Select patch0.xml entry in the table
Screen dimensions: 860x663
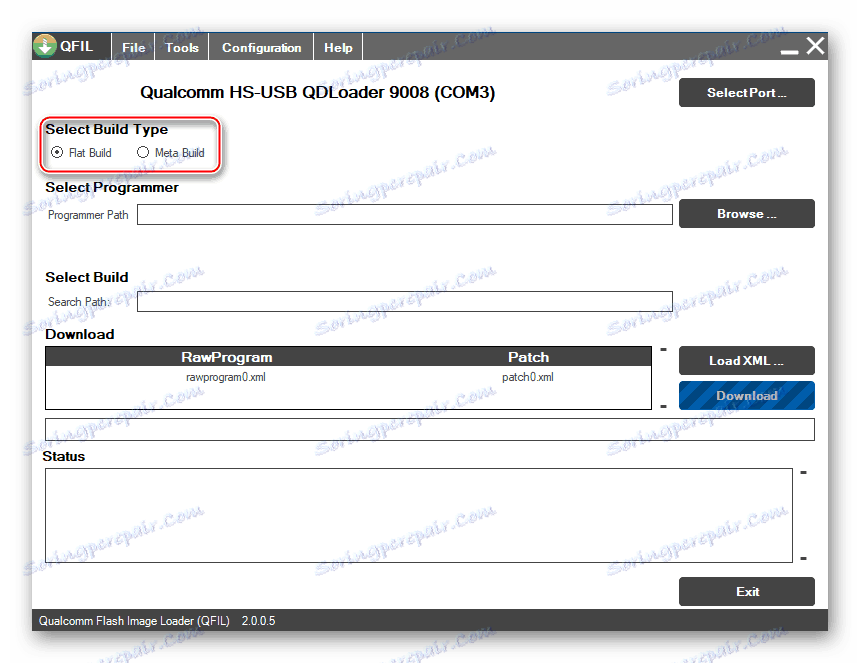(x=528, y=377)
